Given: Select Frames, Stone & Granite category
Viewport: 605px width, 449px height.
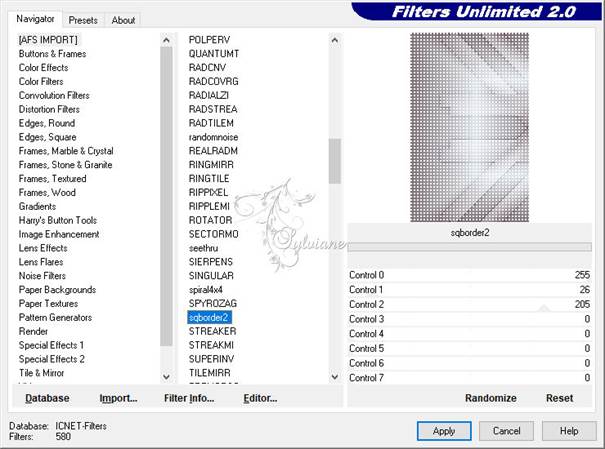Looking at the screenshot, I should [x=66, y=165].
